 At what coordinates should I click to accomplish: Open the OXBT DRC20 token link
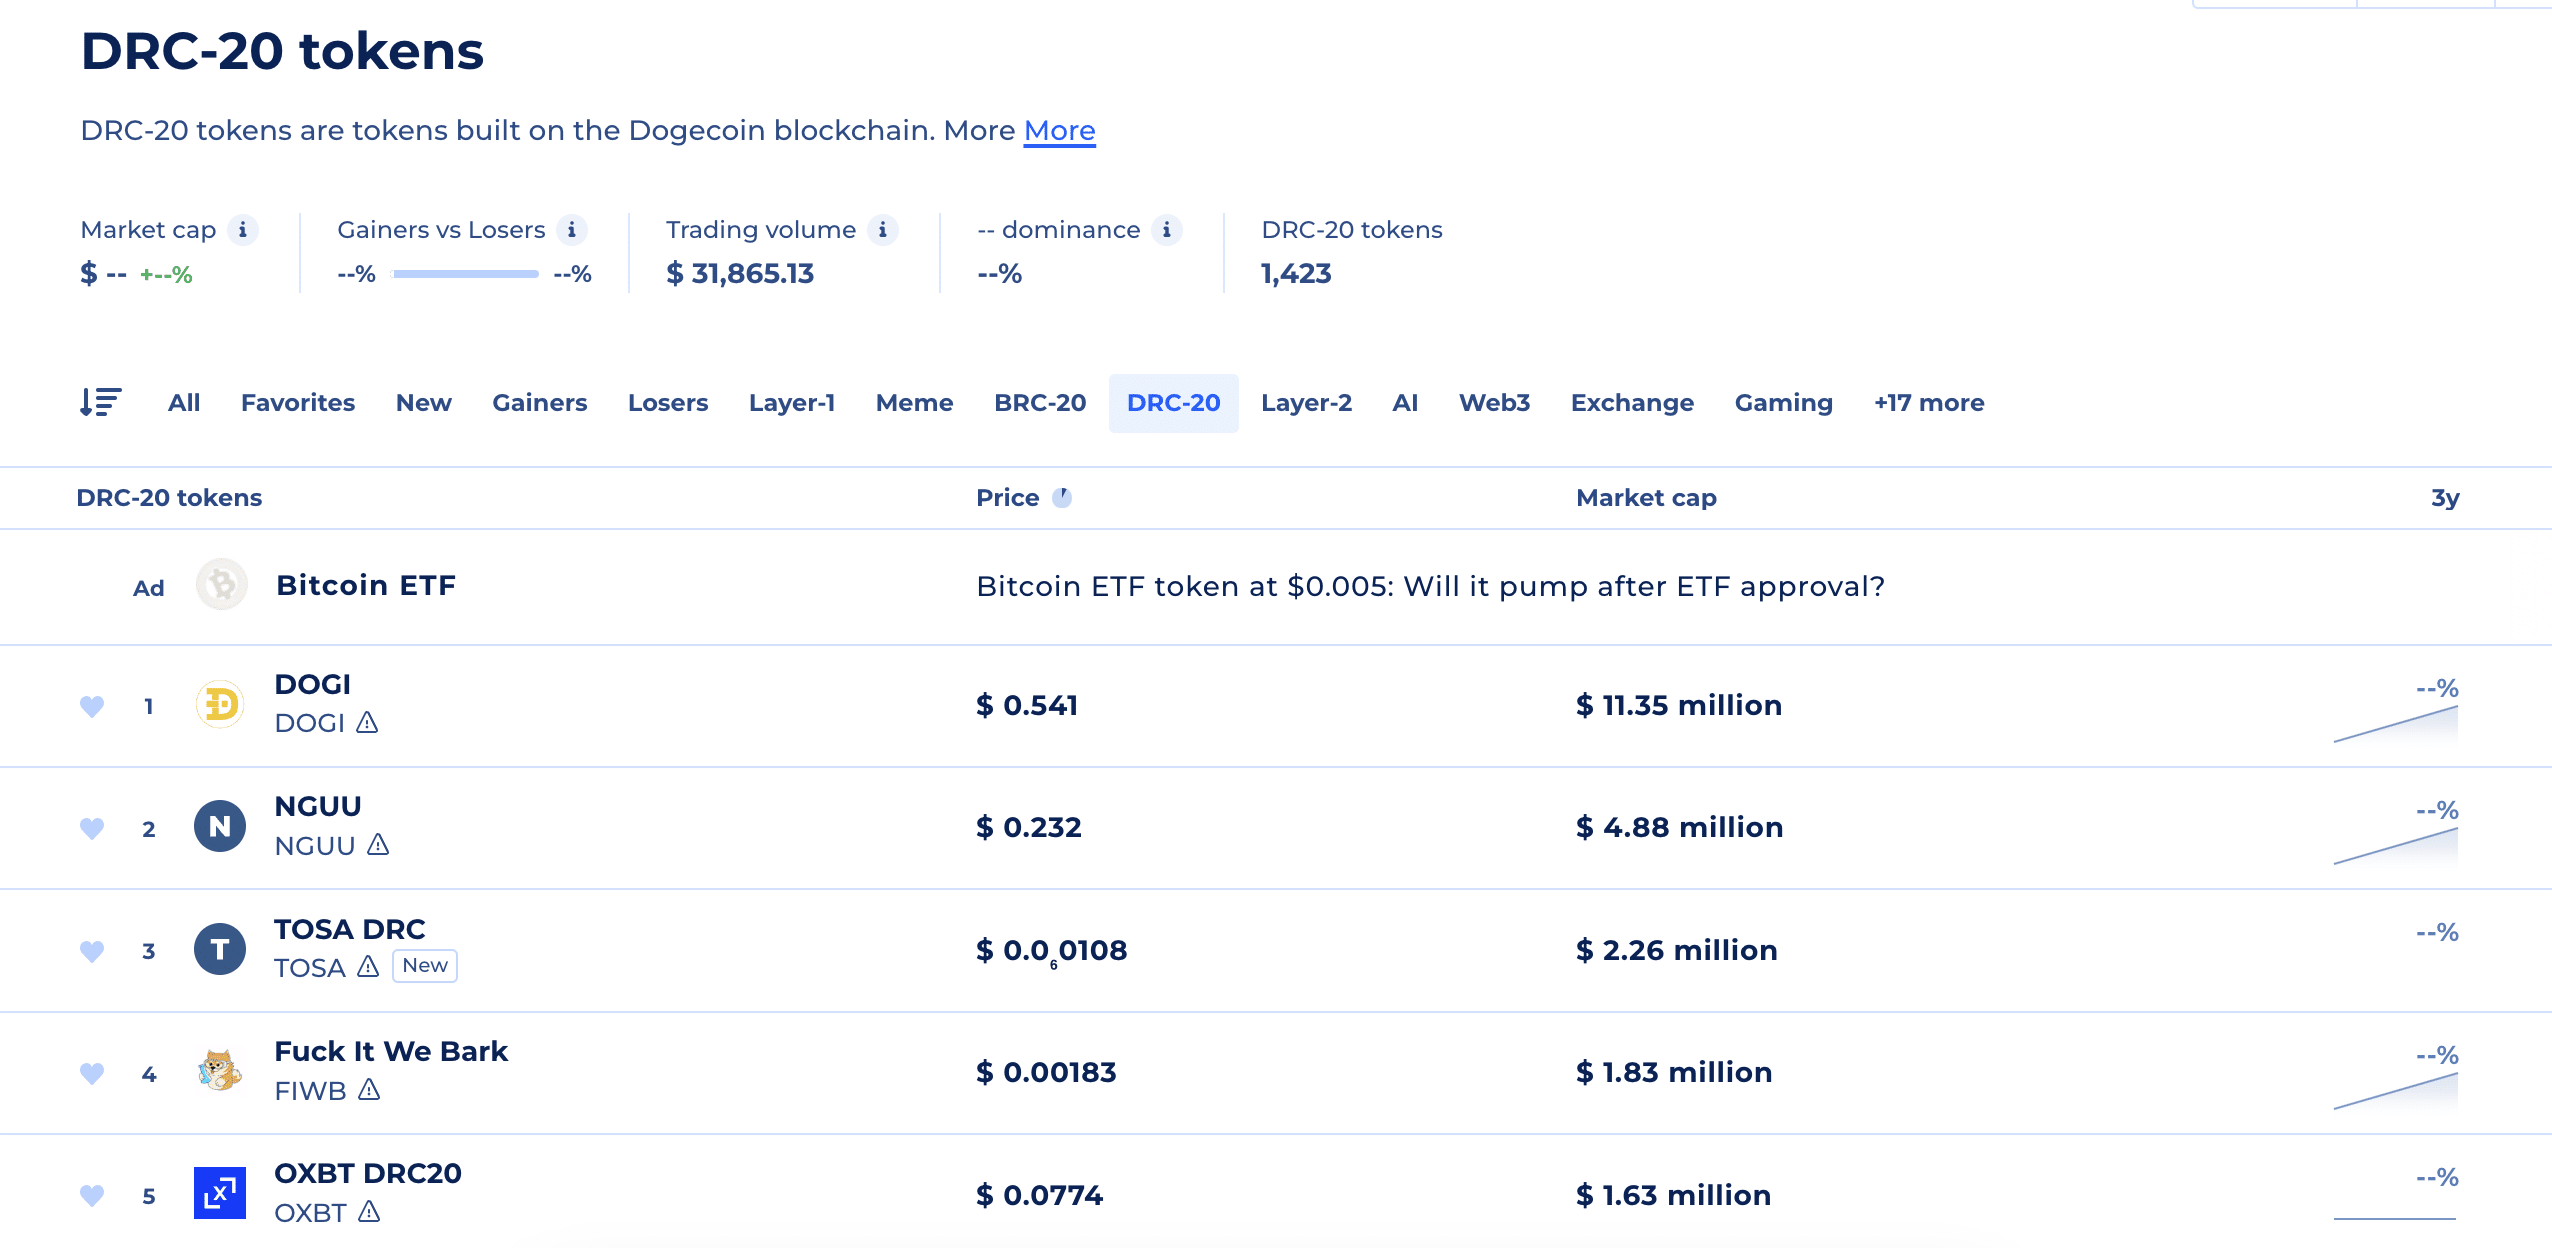tap(368, 1173)
